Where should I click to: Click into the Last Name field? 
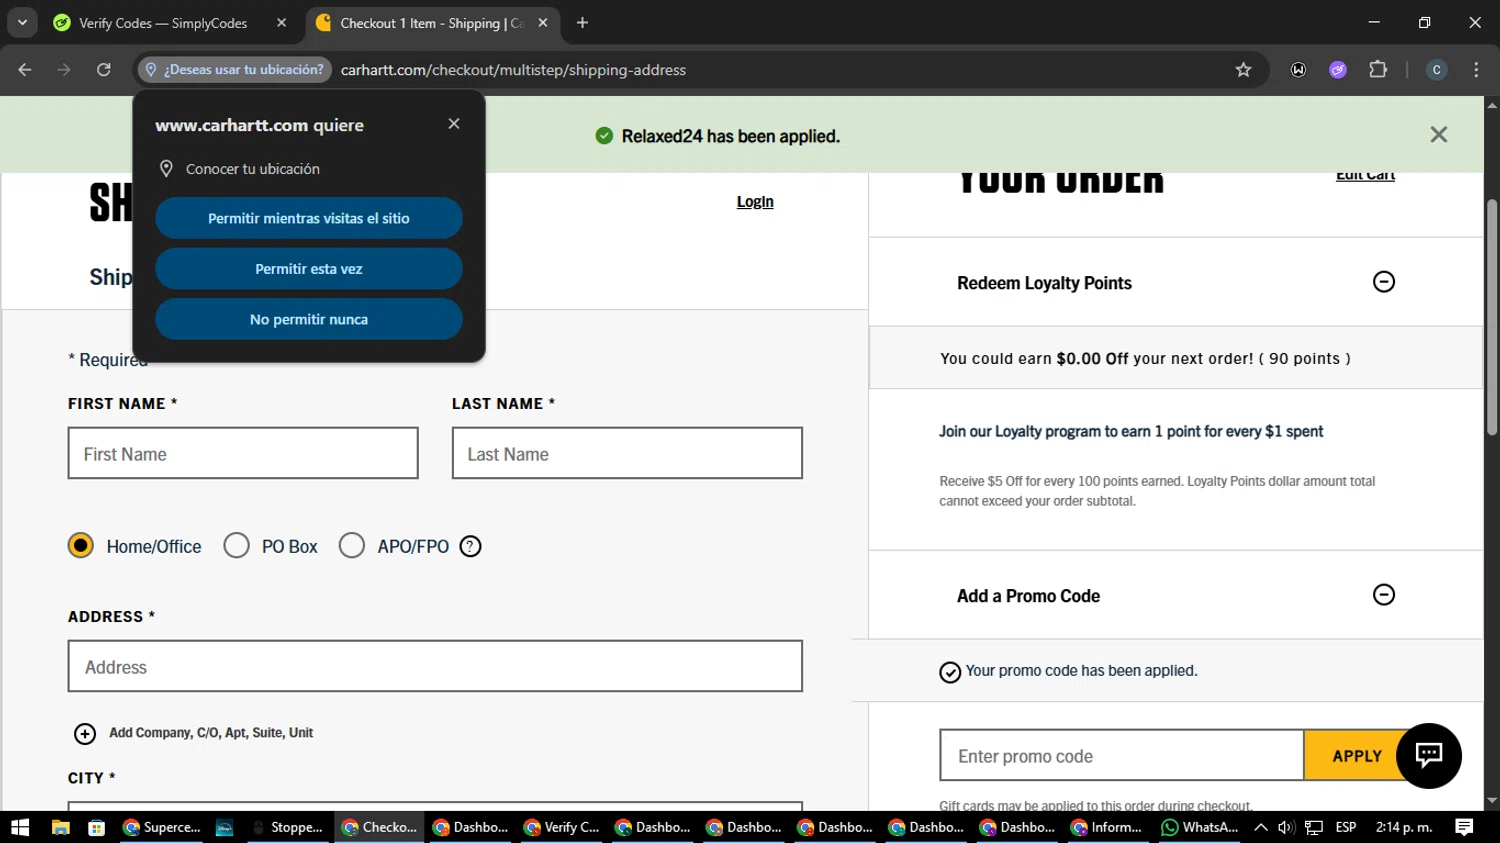[x=627, y=453]
